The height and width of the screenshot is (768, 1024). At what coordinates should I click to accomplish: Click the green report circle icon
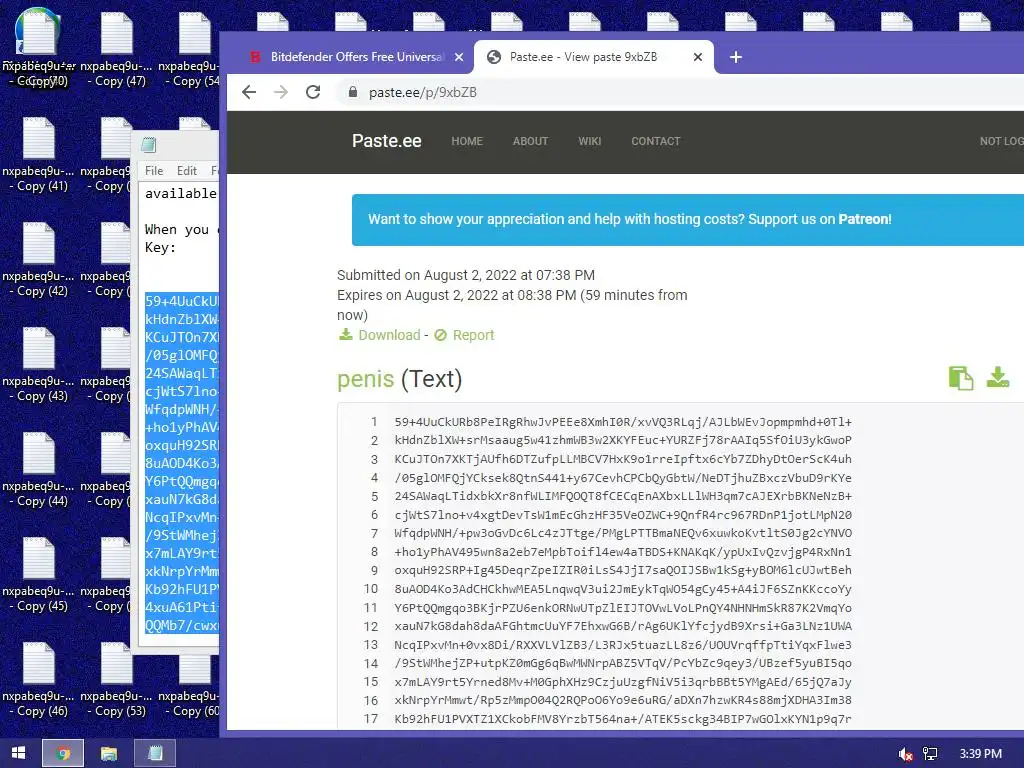pos(441,335)
